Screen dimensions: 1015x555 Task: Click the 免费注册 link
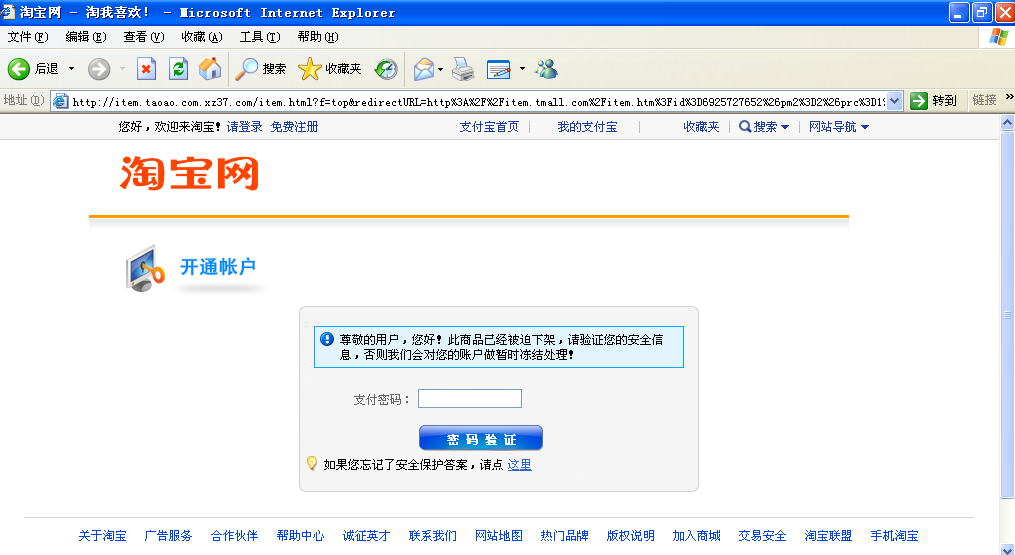[294, 127]
